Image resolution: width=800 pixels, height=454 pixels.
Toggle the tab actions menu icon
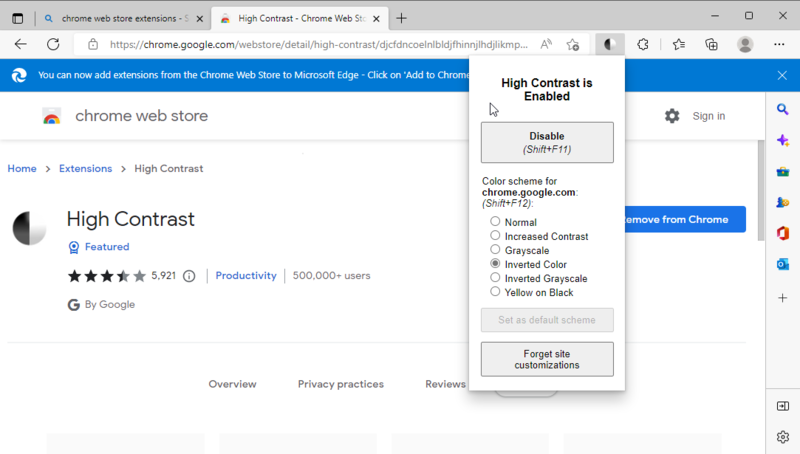[x=17, y=18]
